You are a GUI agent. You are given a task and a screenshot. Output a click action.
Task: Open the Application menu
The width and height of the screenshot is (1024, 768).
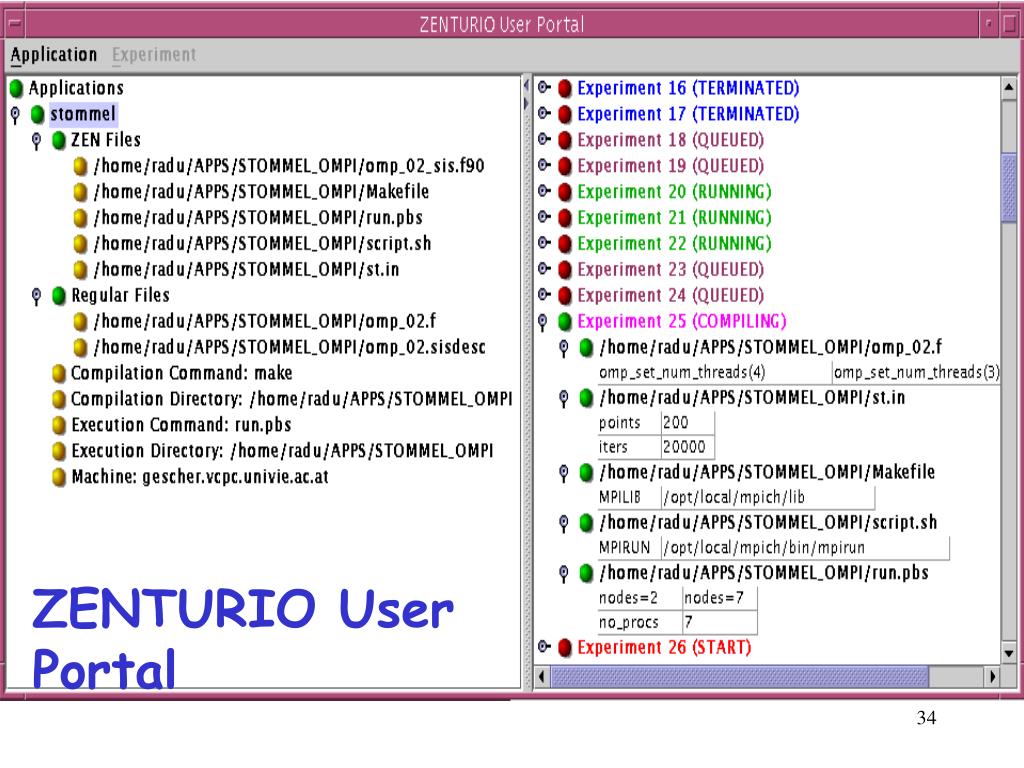[54, 55]
